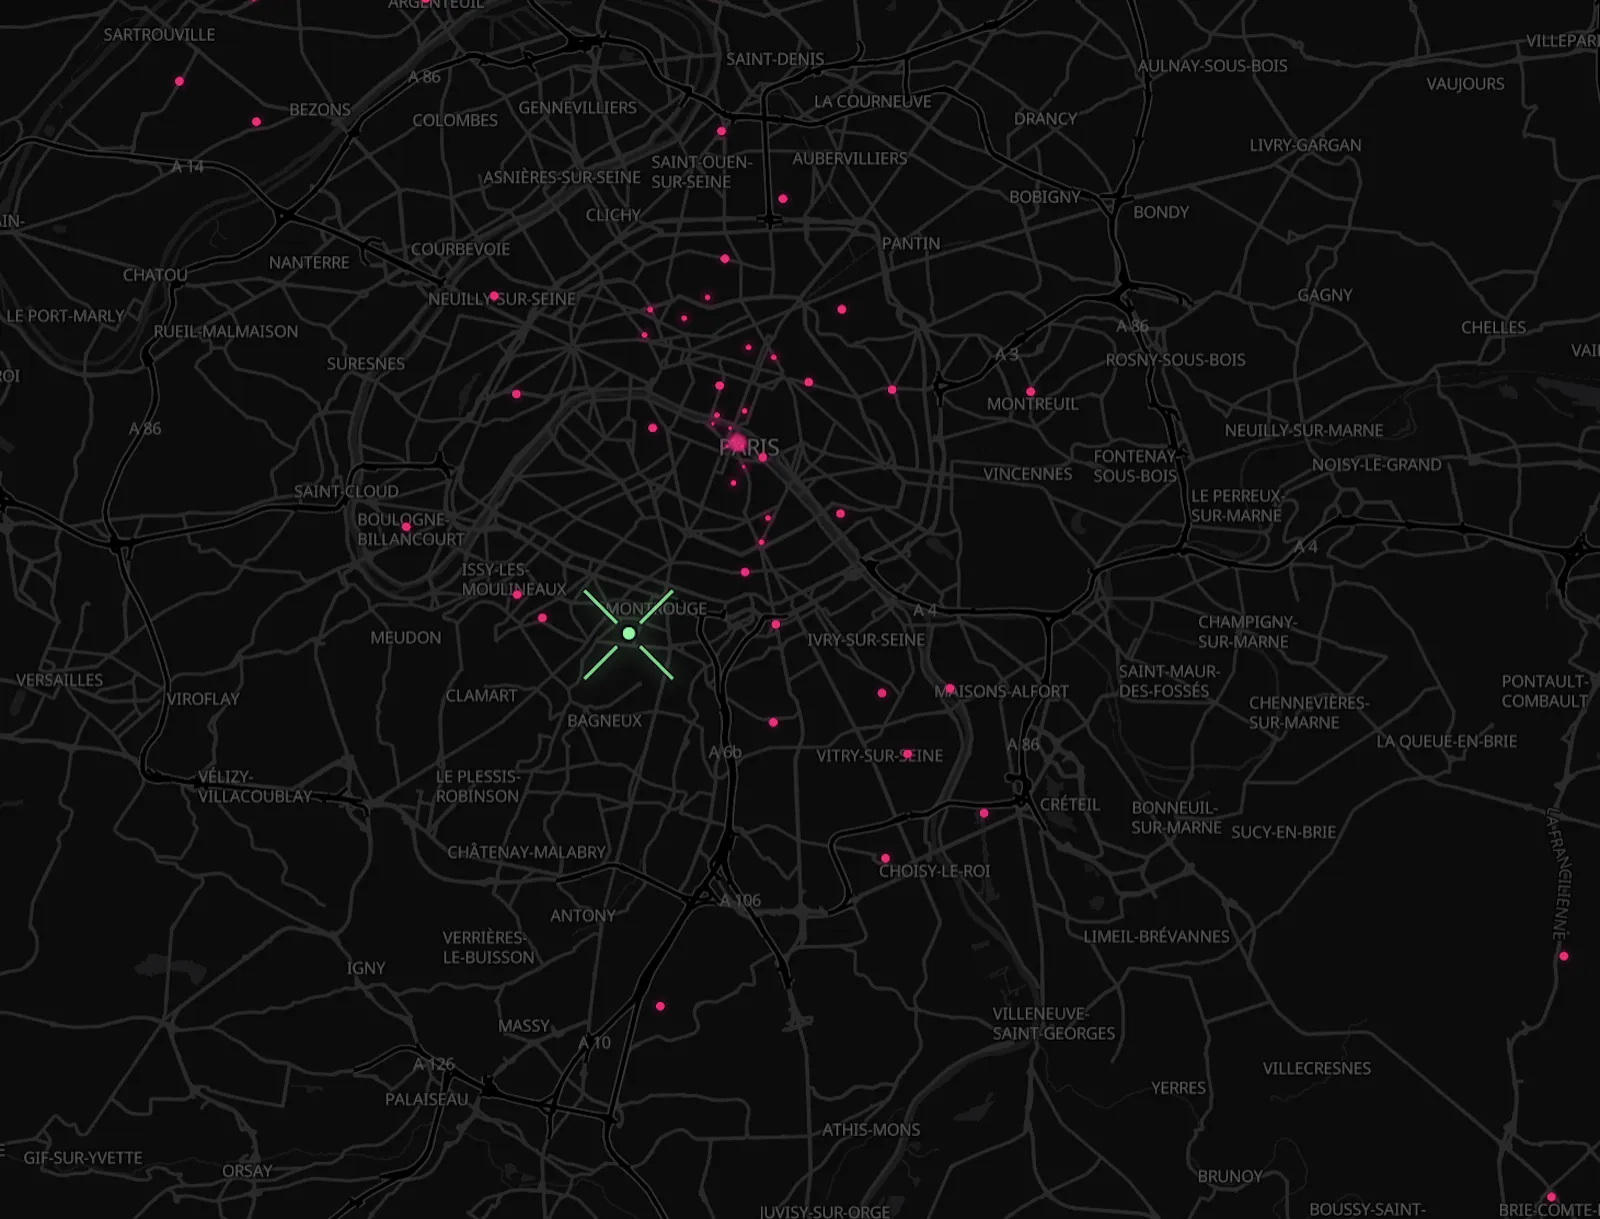Click the MEUDON label
This screenshot has height=1219, width=1600.
pos(406,638)
